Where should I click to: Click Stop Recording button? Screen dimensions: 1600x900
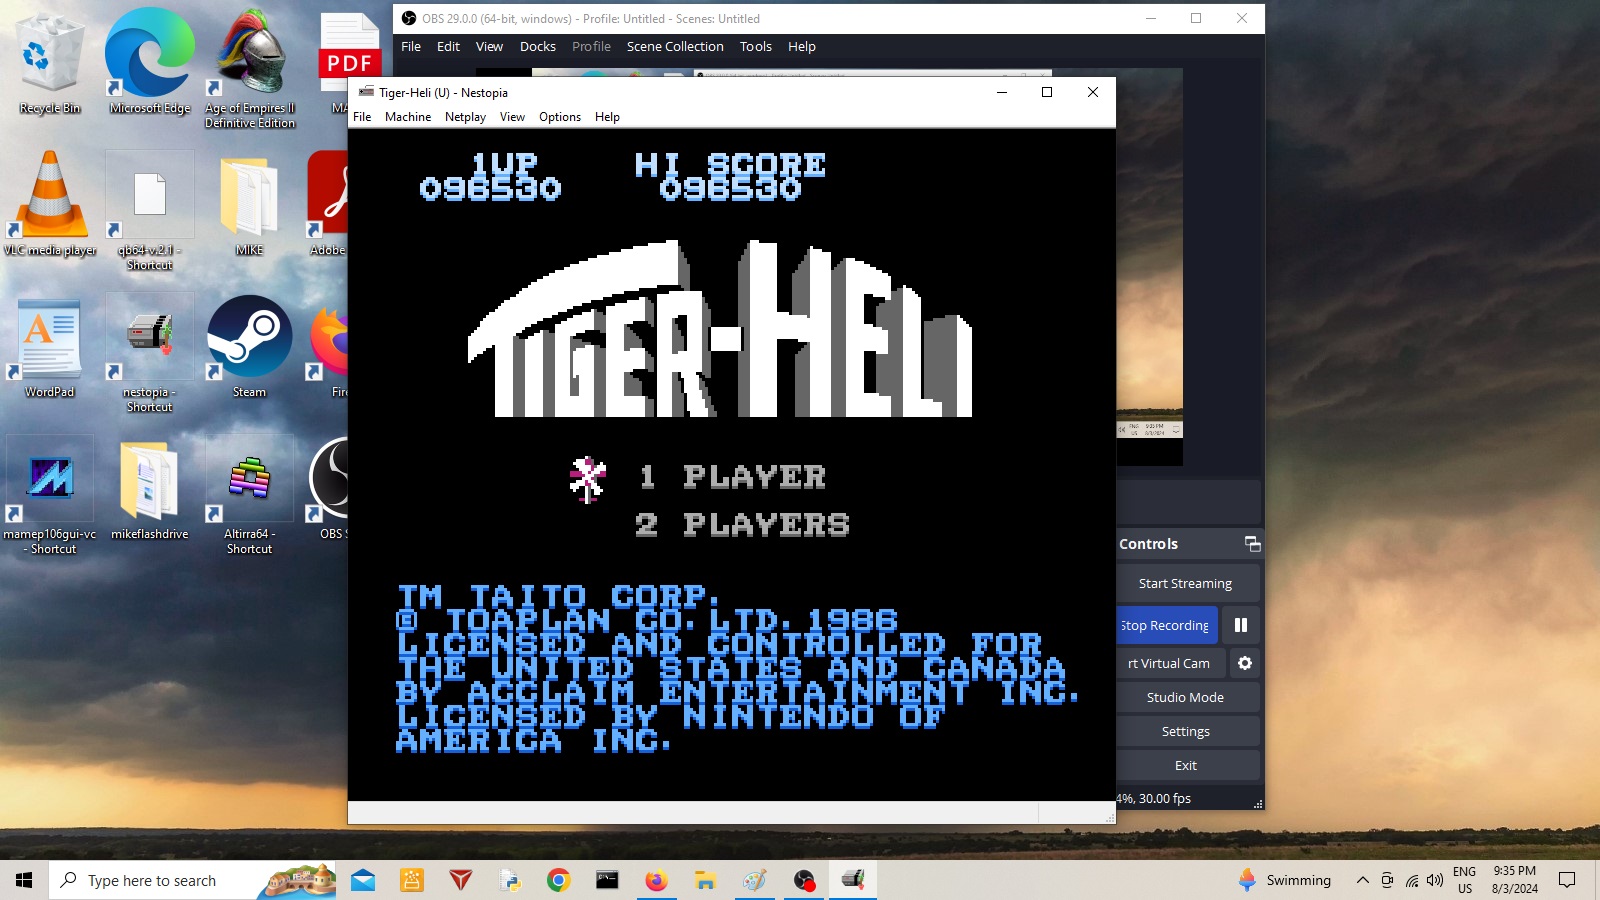point(1166,625)
